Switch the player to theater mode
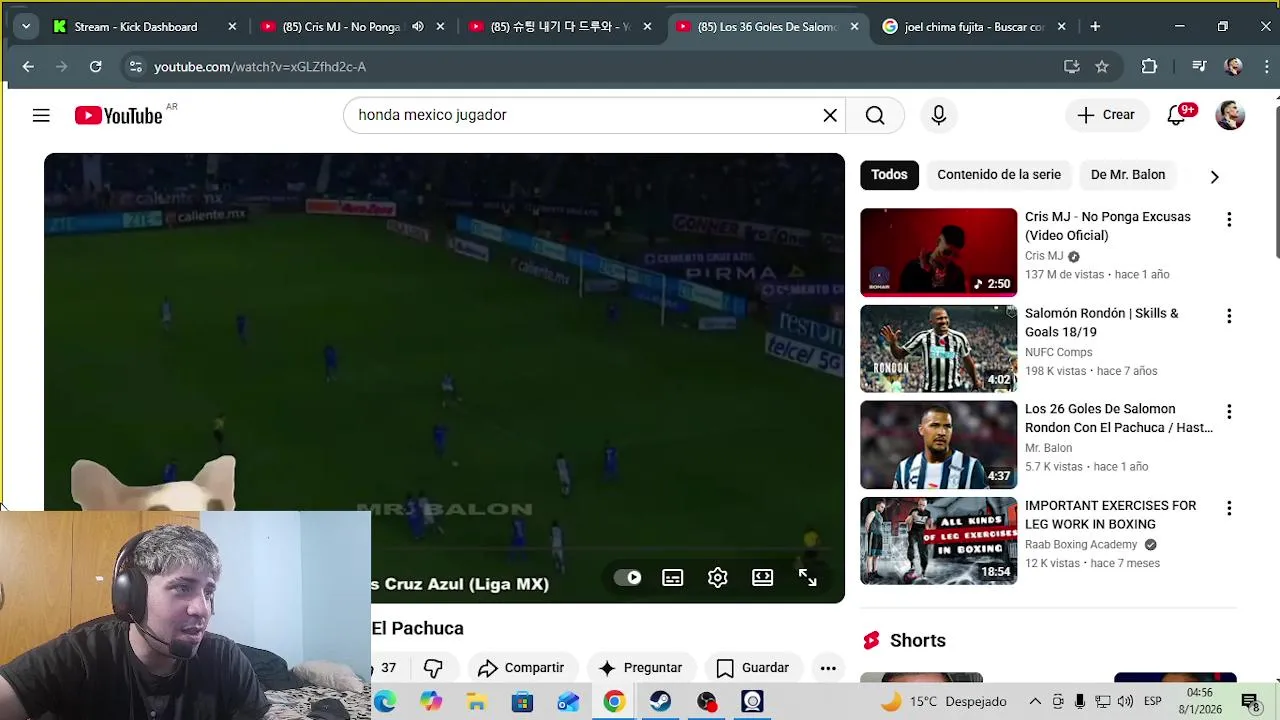Image resolution: width=1280 pixels, height=720 pixels. [762, 577]
